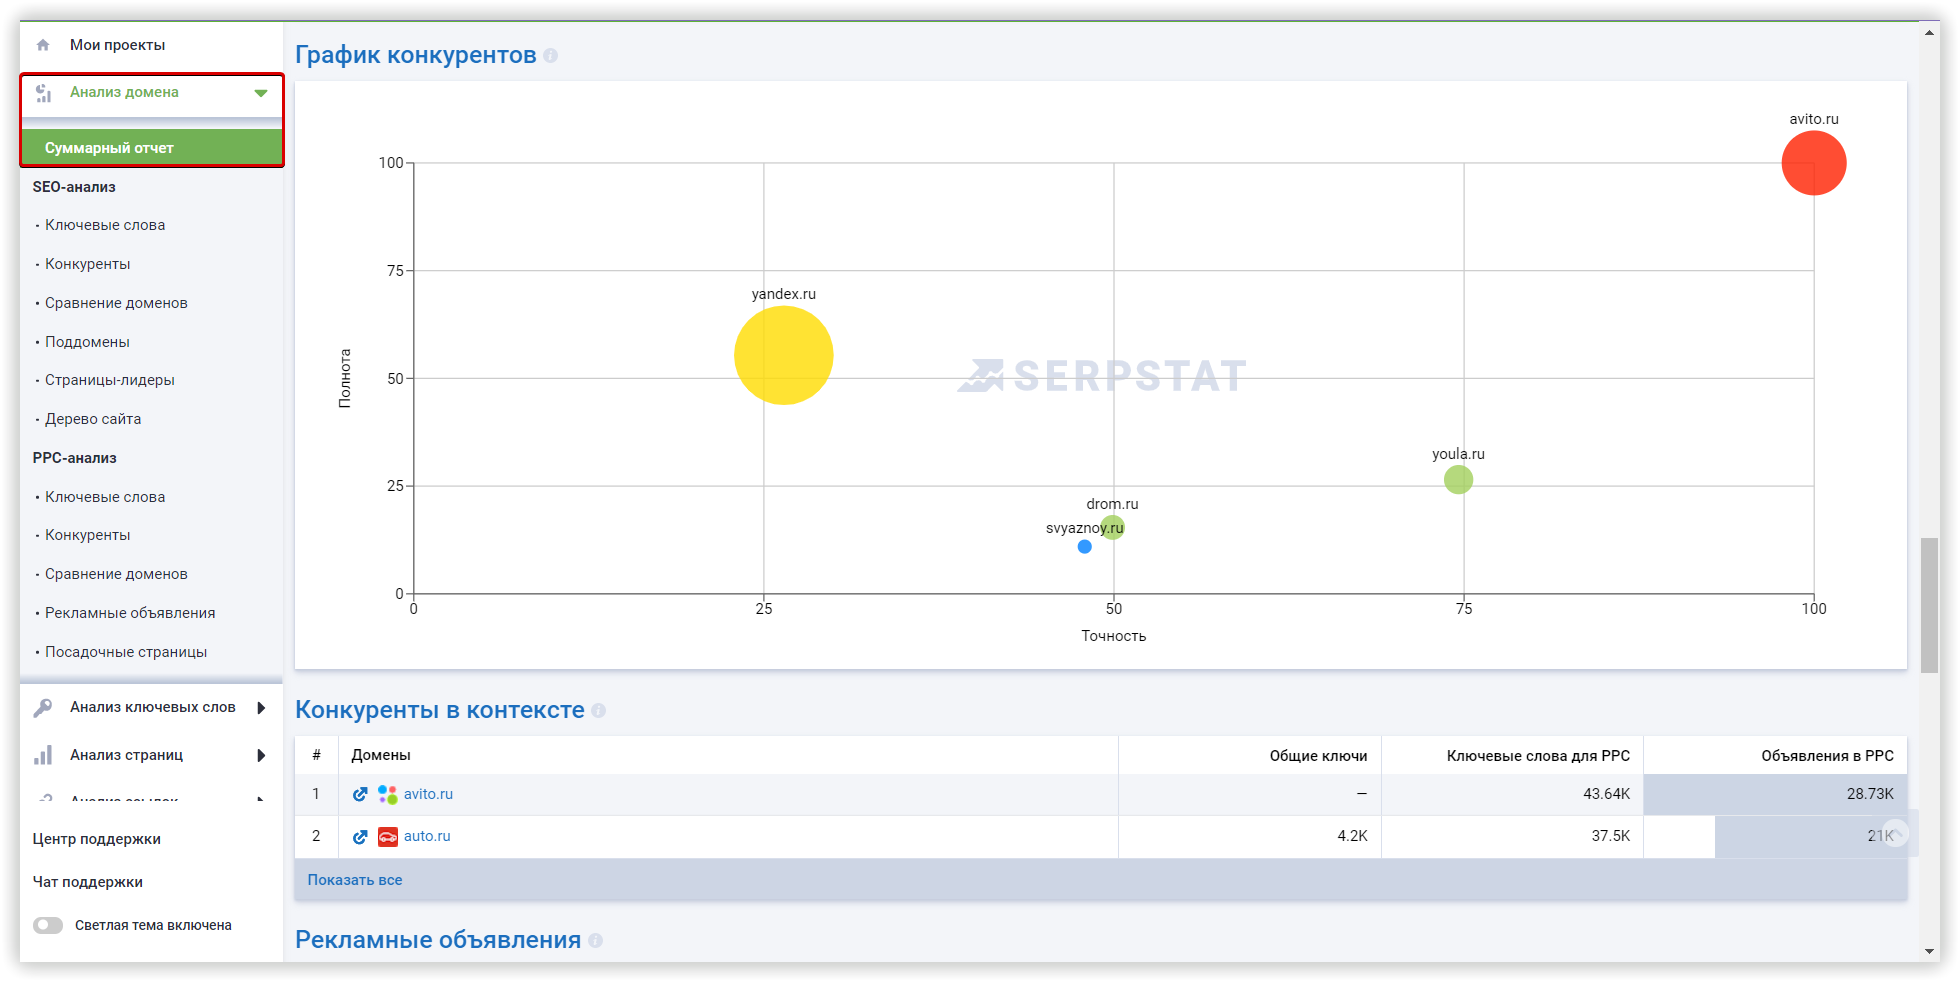Click info icon next to Рекламные объявления heading
The image size is (1960, 982).
click(595, 941)
